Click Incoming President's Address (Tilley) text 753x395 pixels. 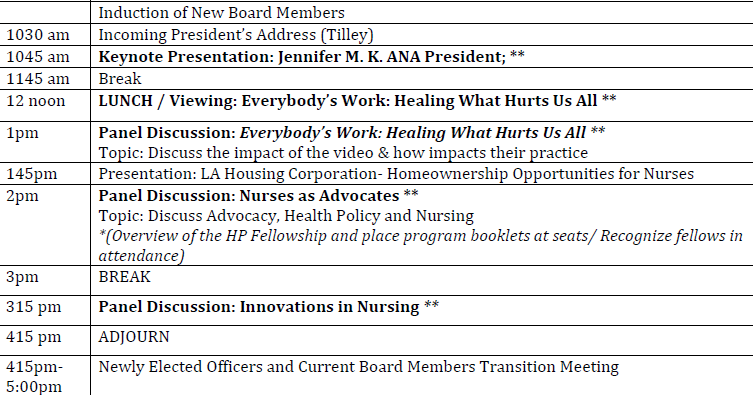point(236,35)
